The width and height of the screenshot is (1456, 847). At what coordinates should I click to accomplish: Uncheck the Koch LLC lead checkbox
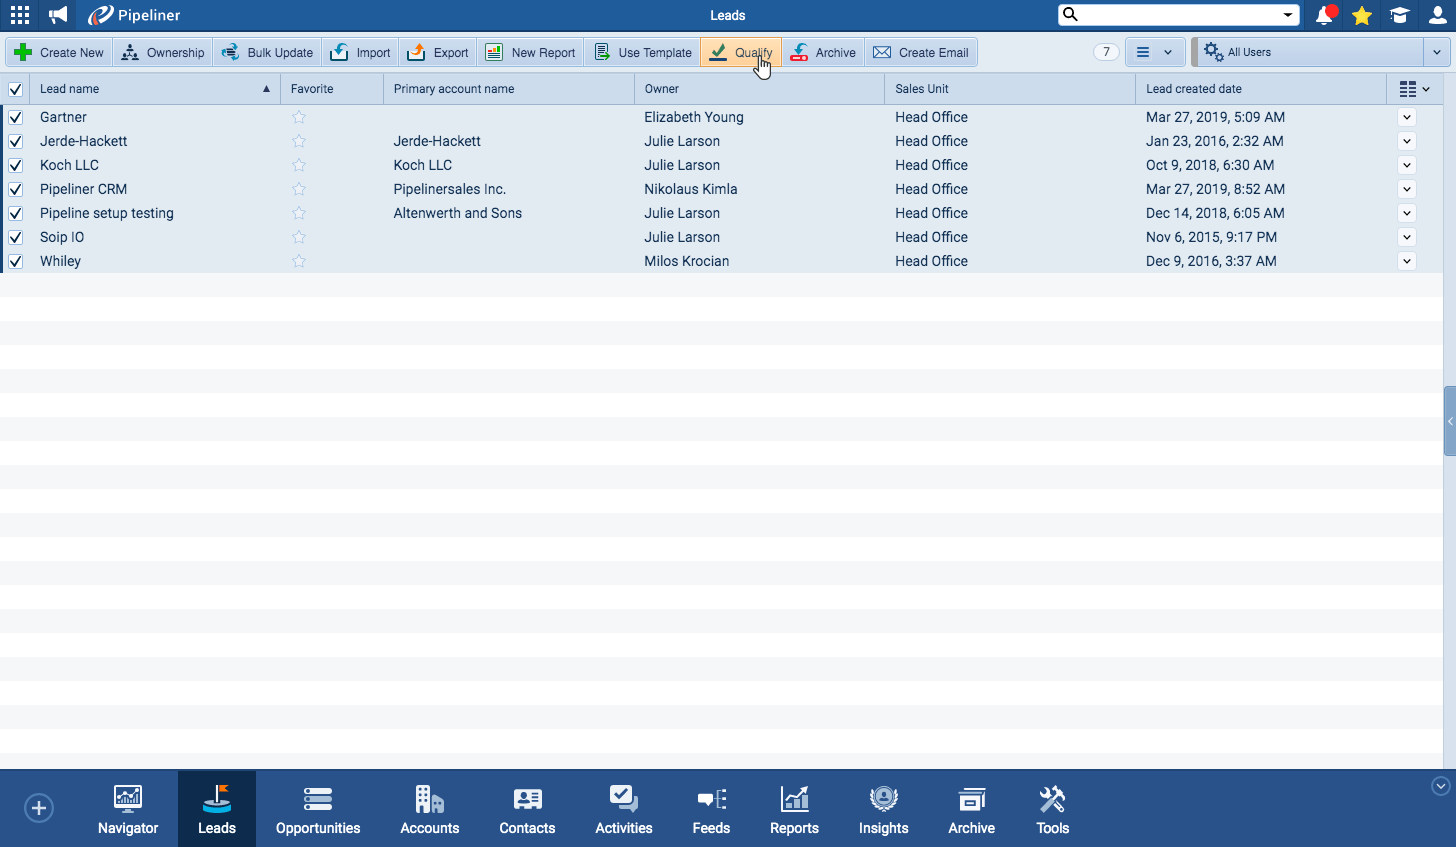pyautogui.click(x=16, y=165)
